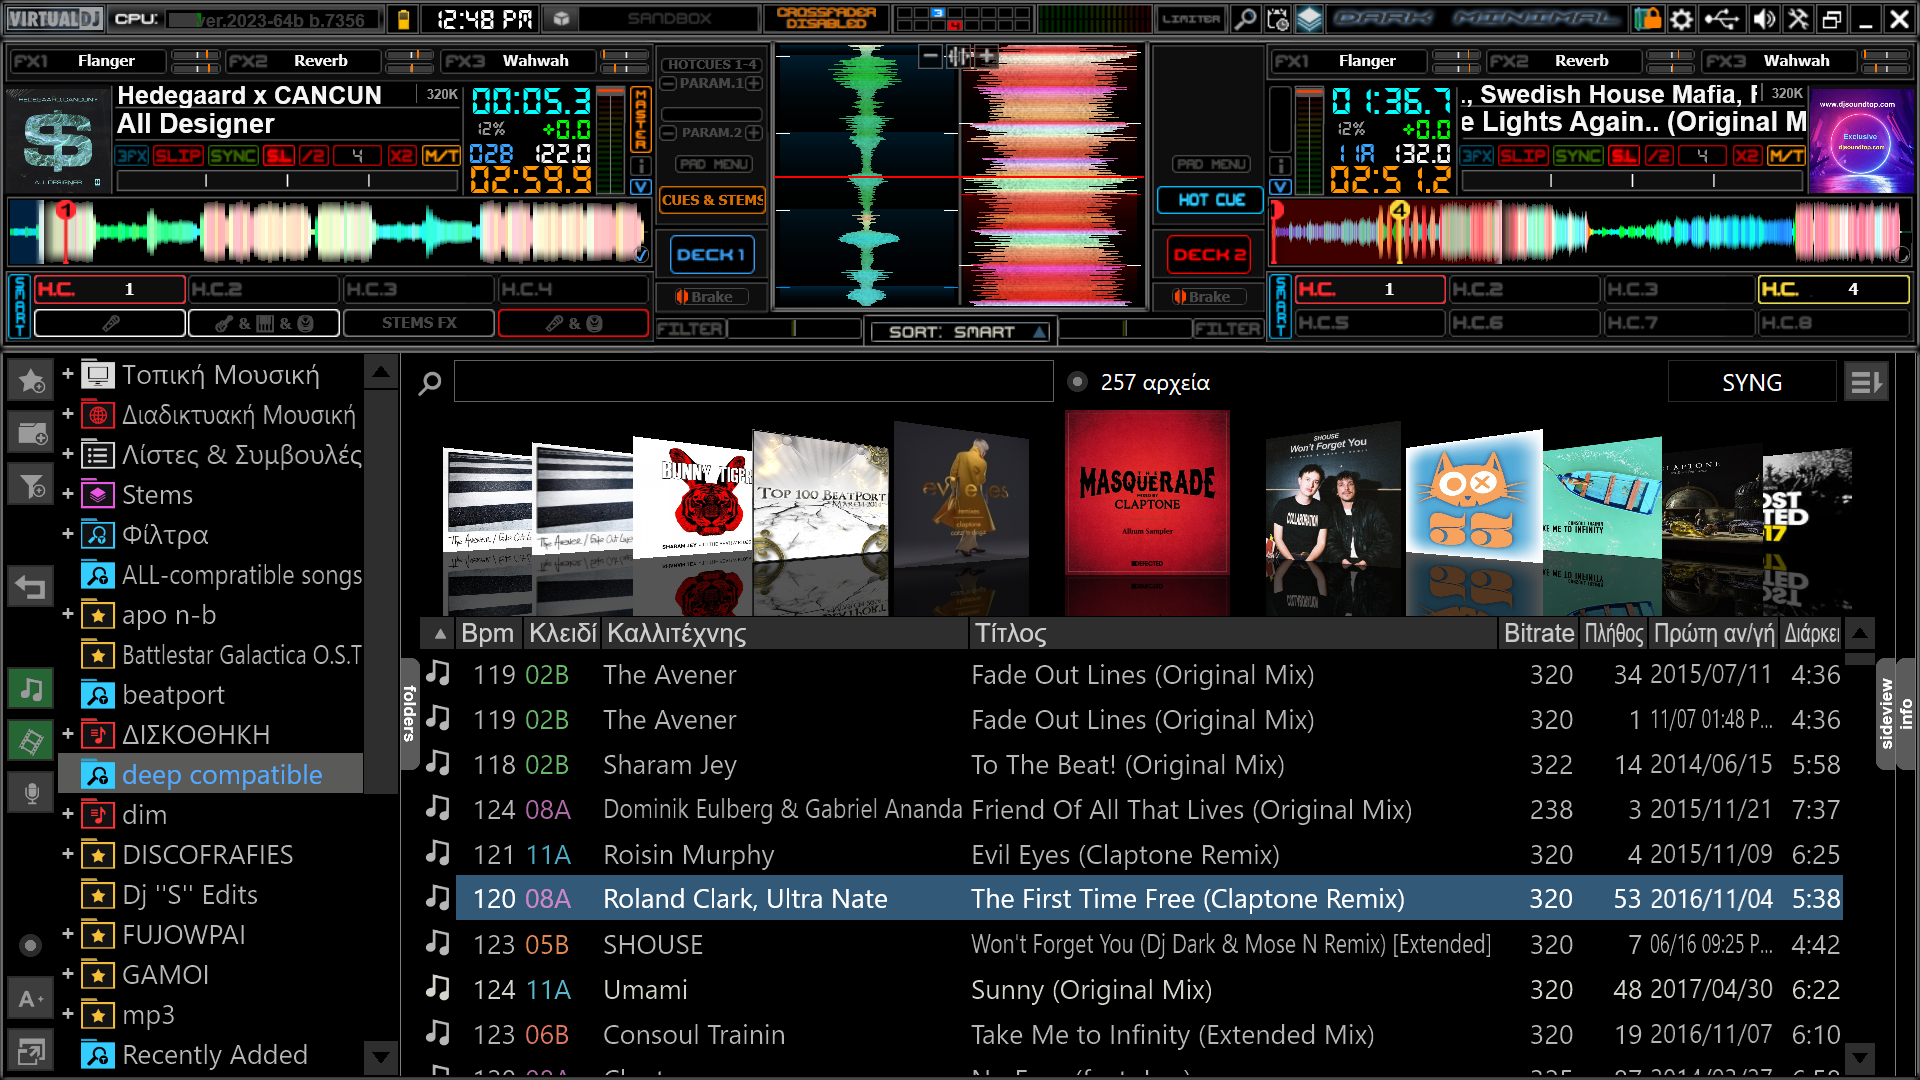The width and height of the screenshot is (1920, 1080).
Task: Open the SORT: SMART dropdown
Action: pos(957,332)
